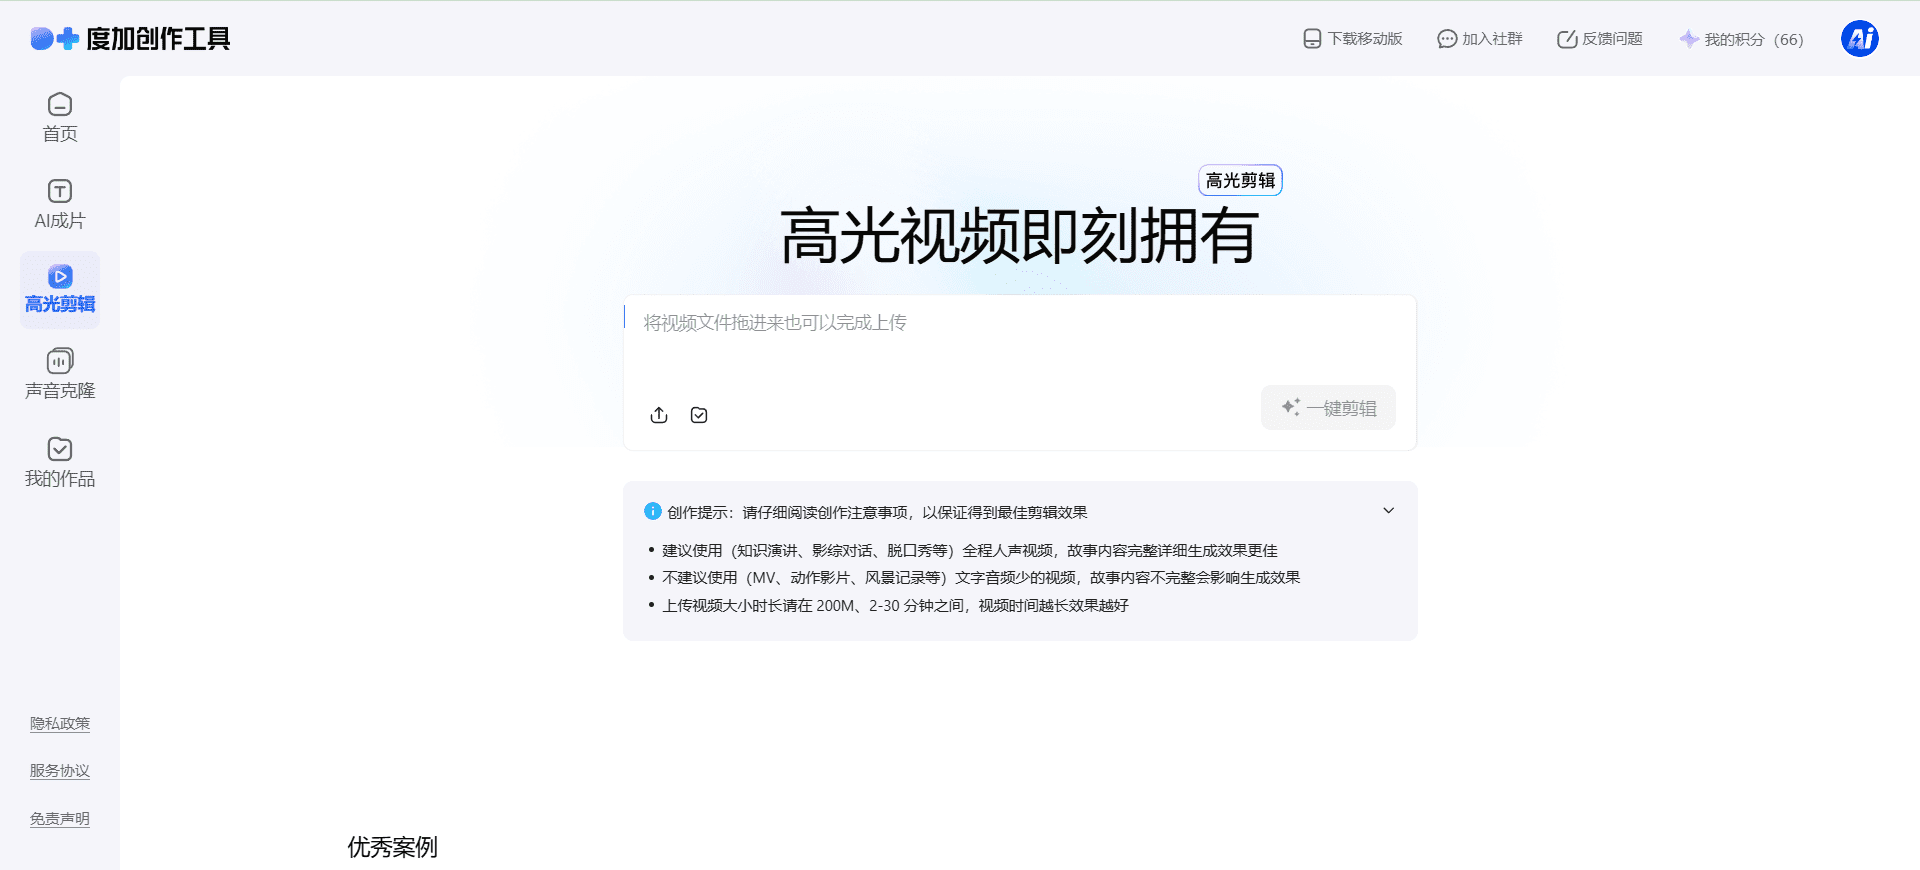Open AI成片 in the sidebar
The height and width of the screenshot is (870, 1920).
click(60, 204)
